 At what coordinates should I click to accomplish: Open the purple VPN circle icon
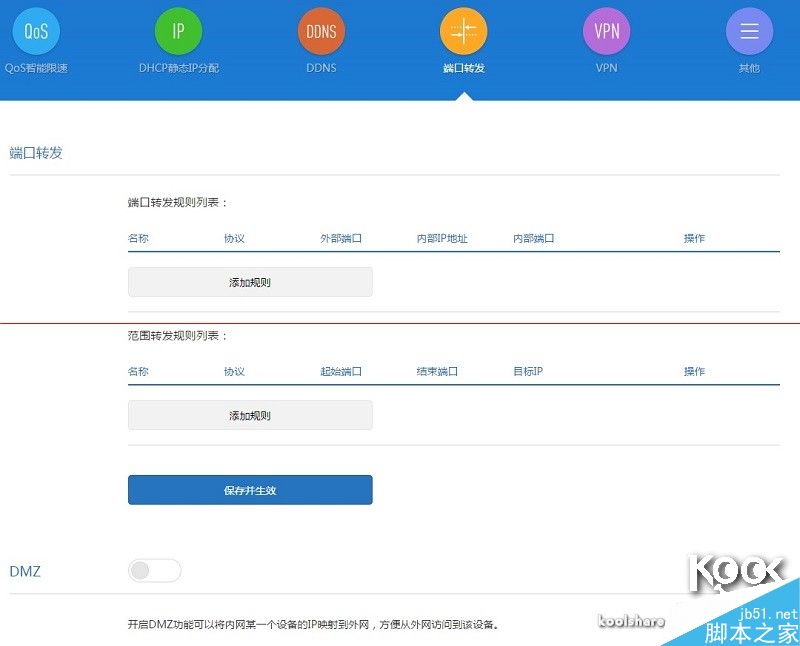[x=607, y=31]
